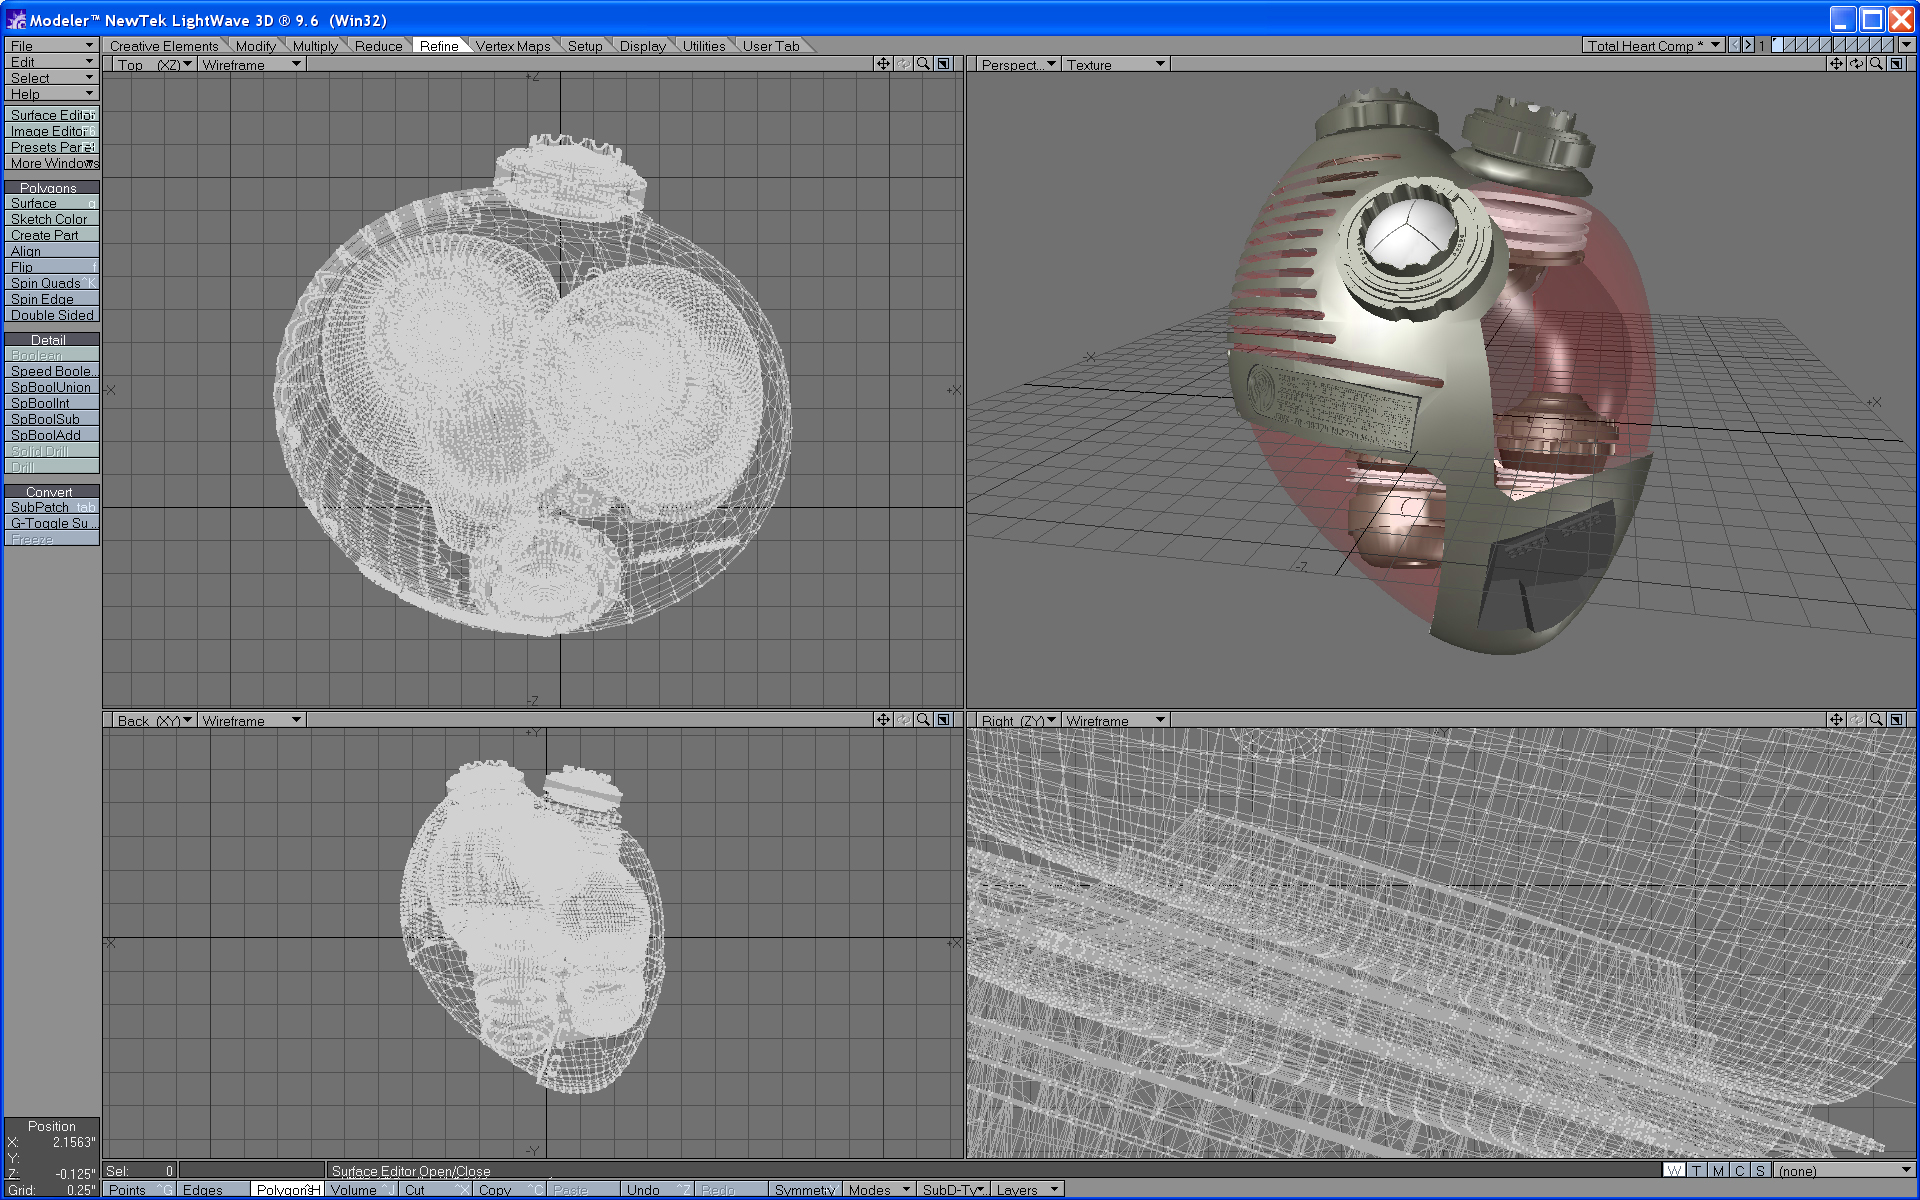
Task: Select the tenth layer slot foreground
Action: click(1888, 45)
